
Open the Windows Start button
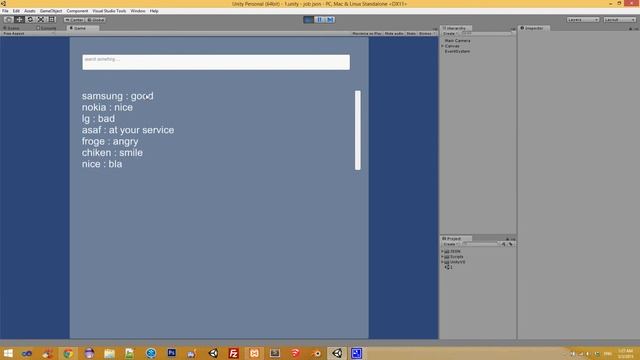click(x=8, y=353)
